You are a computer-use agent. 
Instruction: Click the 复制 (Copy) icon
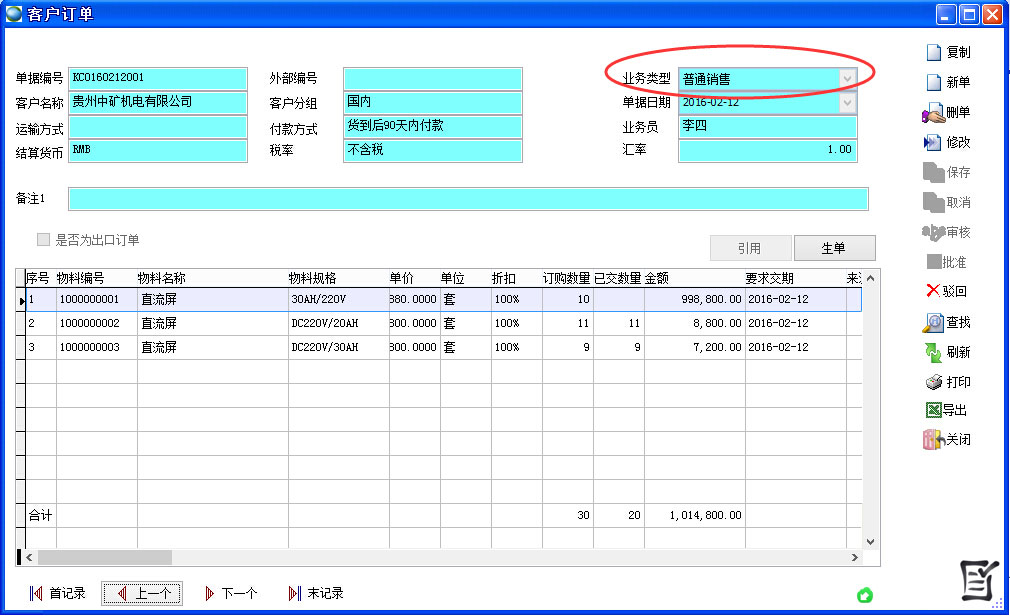point(933,53)
